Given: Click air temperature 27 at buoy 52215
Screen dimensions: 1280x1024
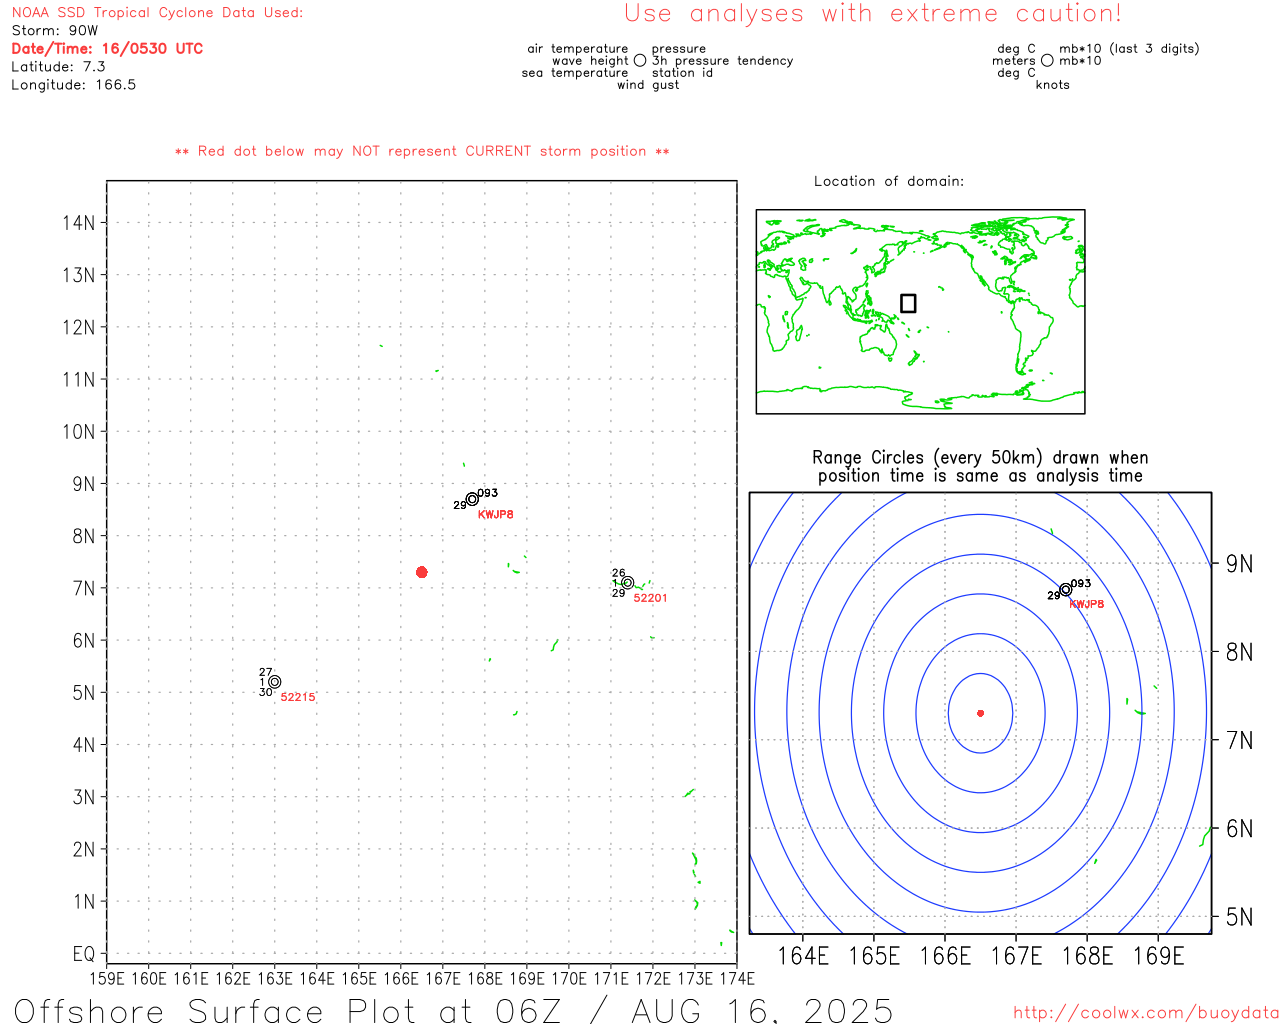Looking at the screenshot, I should coord(265,672).
